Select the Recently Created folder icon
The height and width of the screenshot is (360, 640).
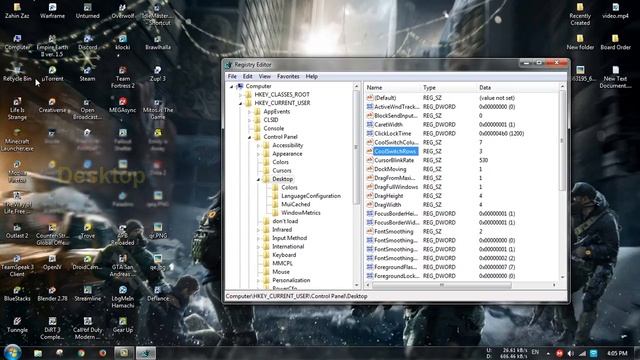click(x=580, y=15)
